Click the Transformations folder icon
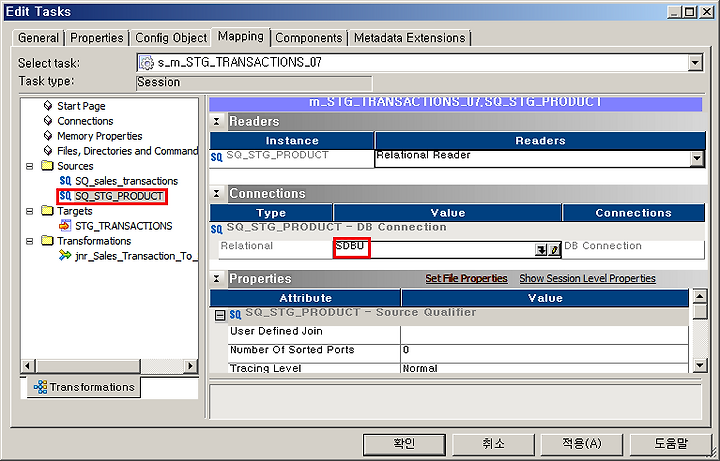Viewport: 720px width, 461px height. [x=47, y=241]
